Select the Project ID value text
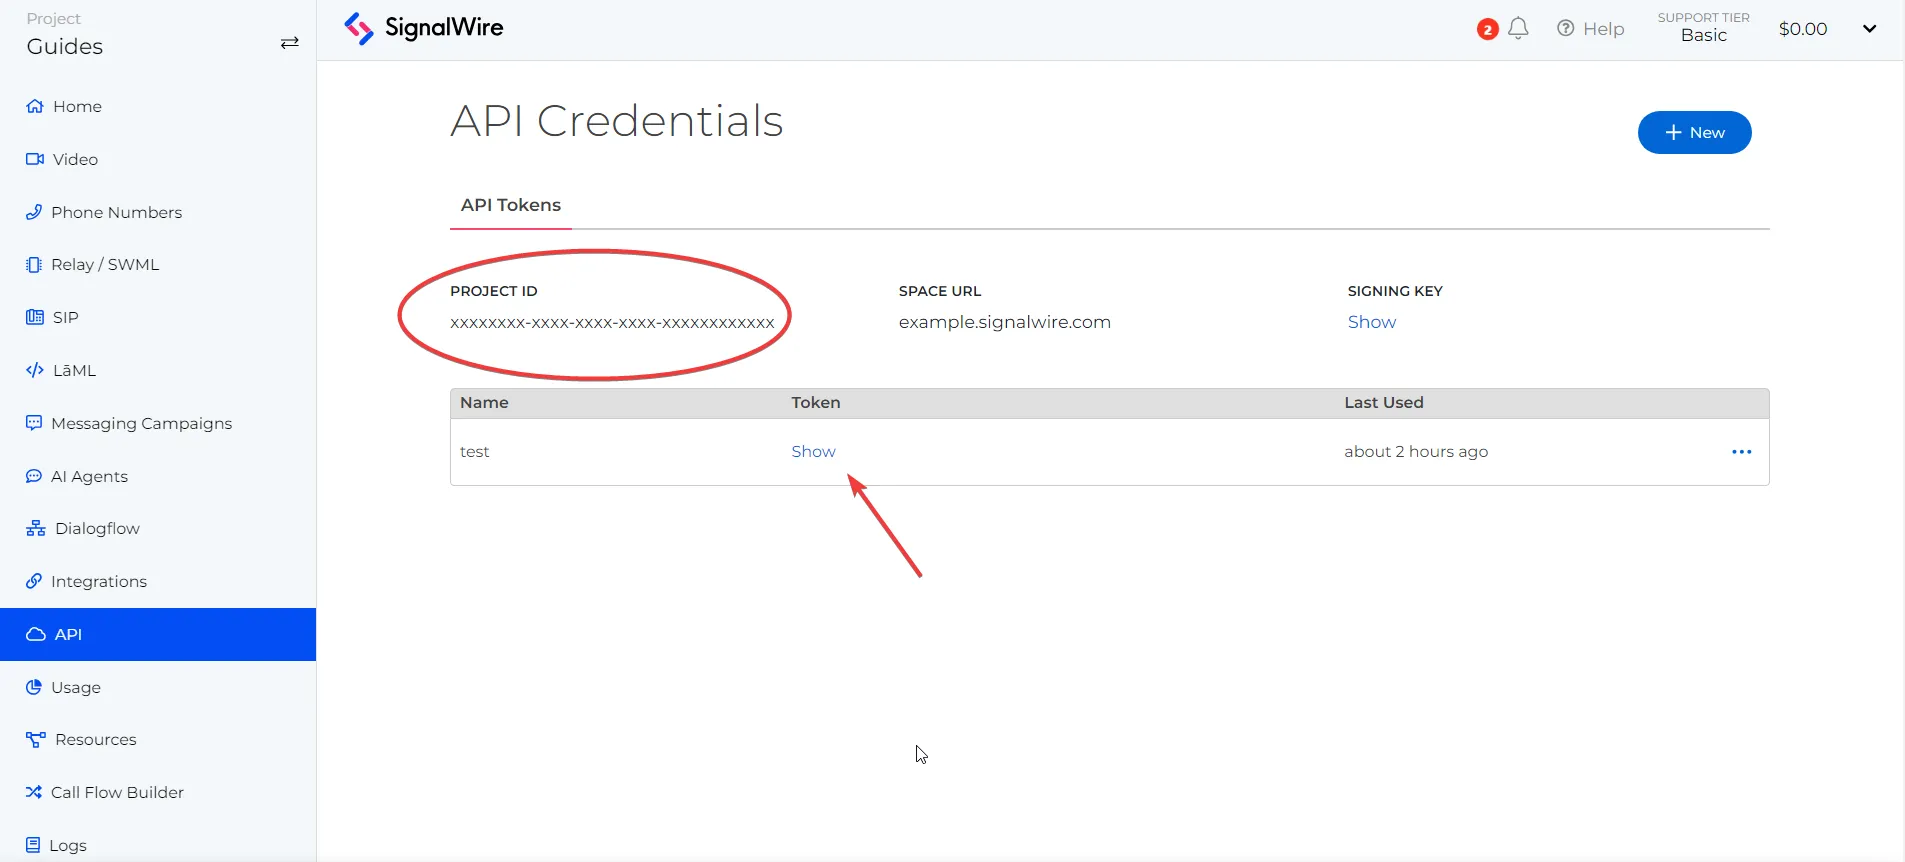 click(612, 322)
